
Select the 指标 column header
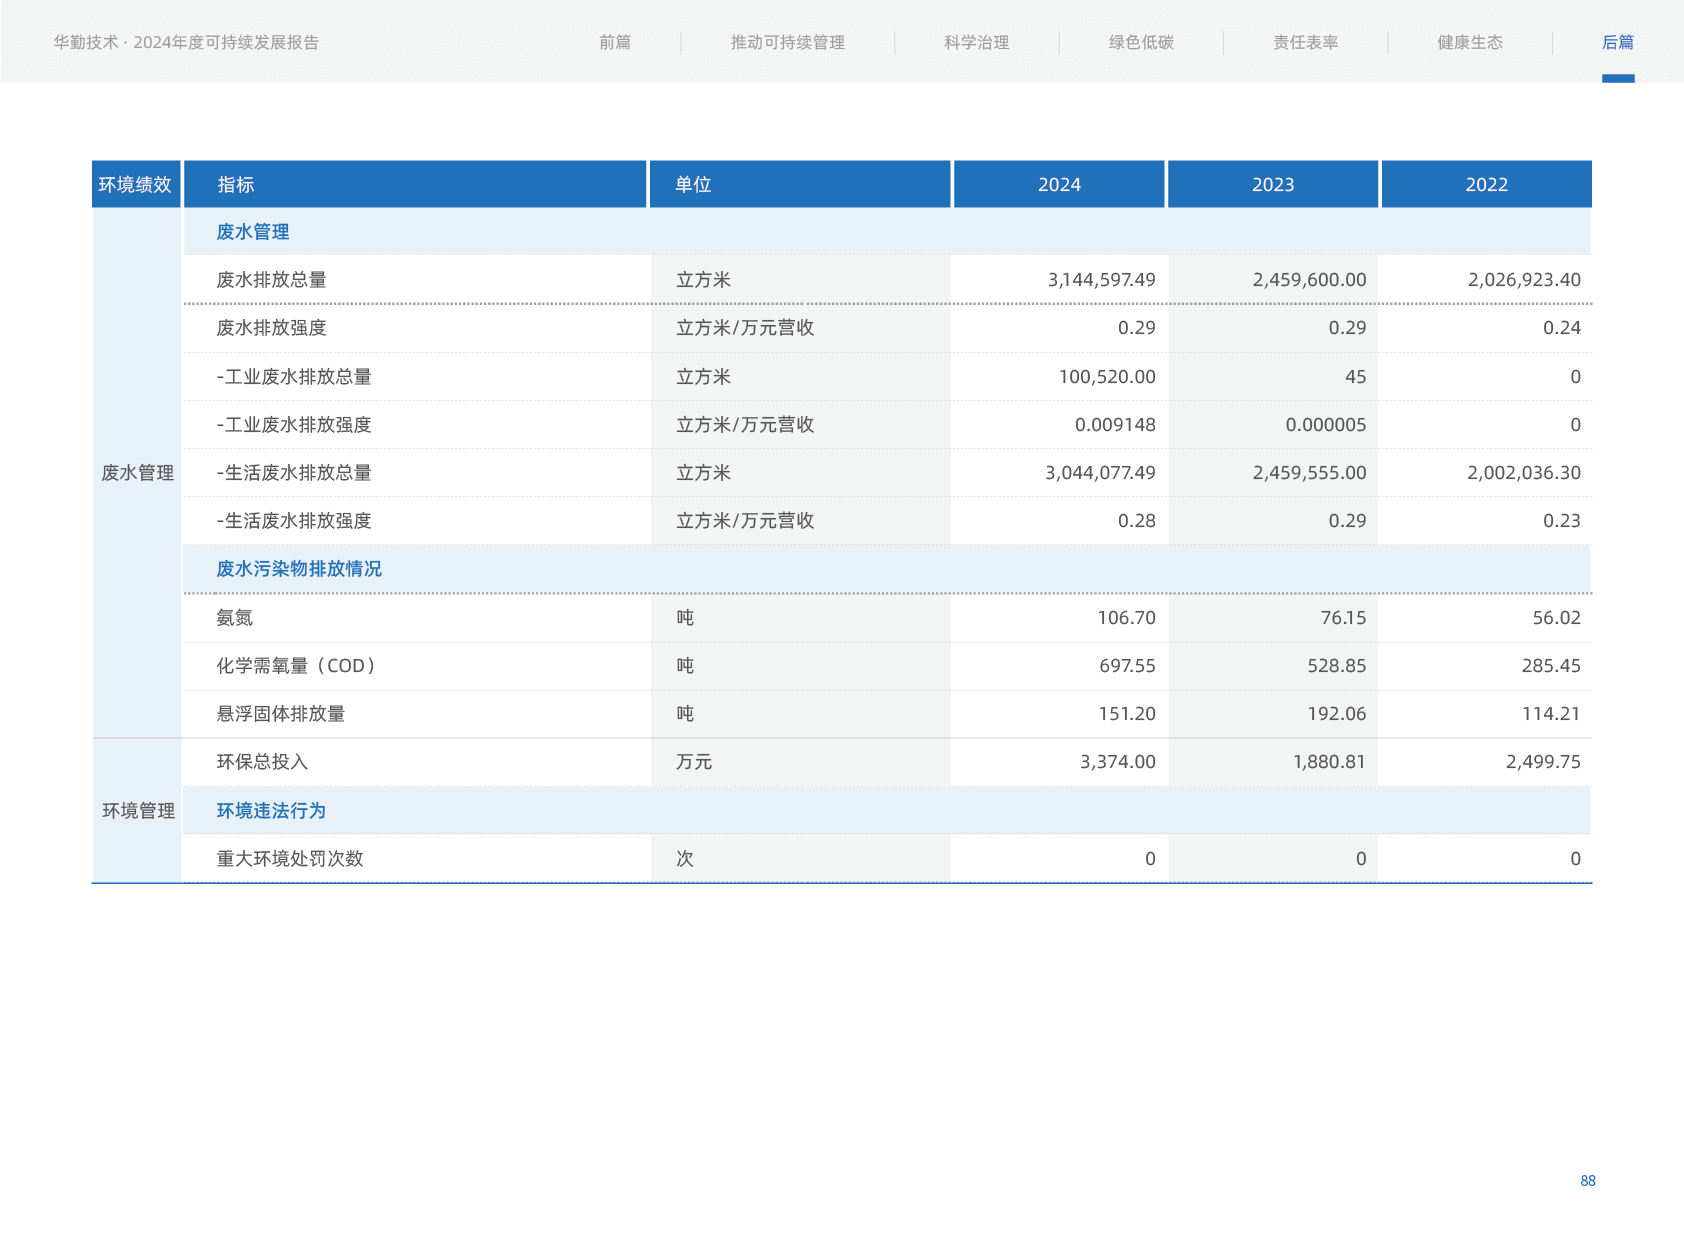(x=236, y=185)
